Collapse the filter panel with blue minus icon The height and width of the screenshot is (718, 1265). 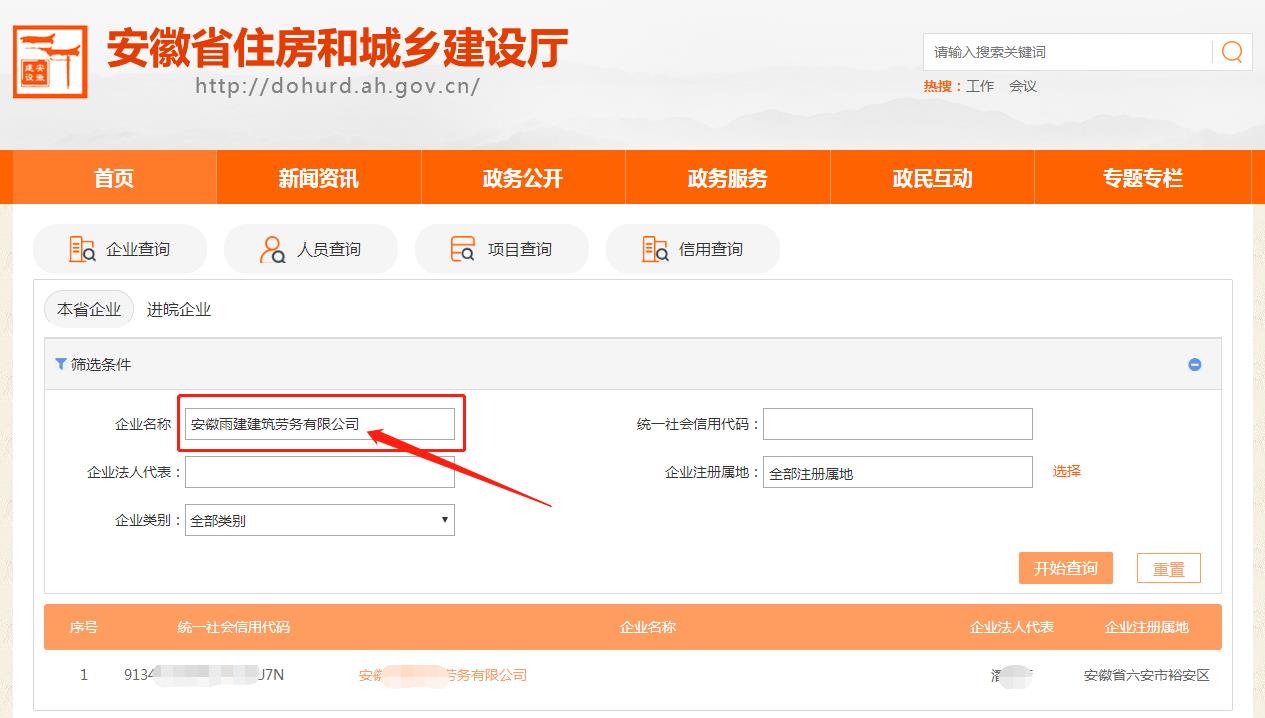pos(1194,364)
